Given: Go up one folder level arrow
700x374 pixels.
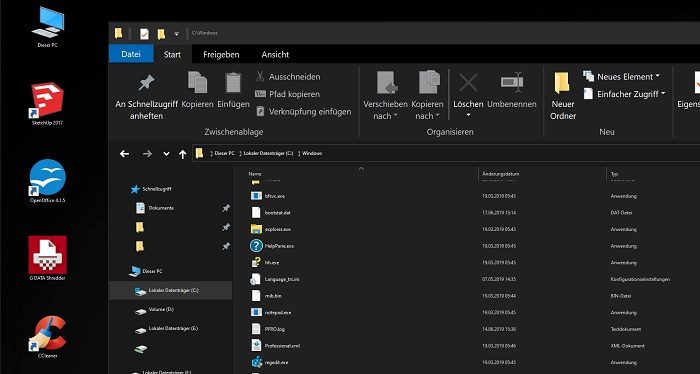Looking at the screenshot, I should (x=182, y=154).
